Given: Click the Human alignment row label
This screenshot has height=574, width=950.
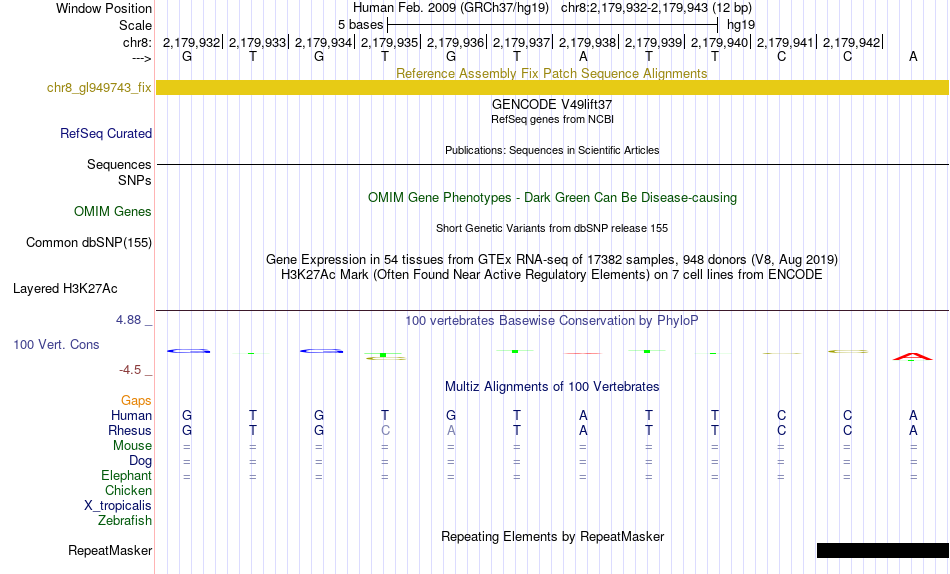Looking at the screenshot, I should coord(131,416).
